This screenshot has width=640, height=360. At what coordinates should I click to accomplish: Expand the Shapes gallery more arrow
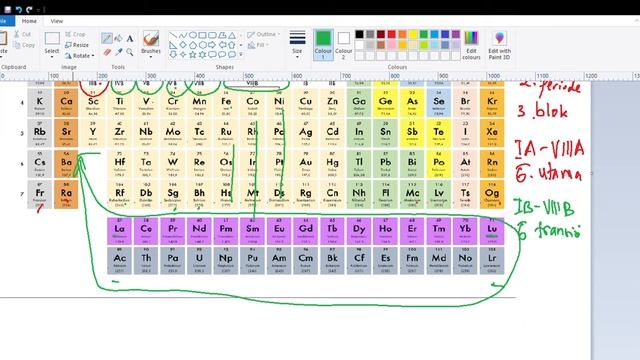241,54
